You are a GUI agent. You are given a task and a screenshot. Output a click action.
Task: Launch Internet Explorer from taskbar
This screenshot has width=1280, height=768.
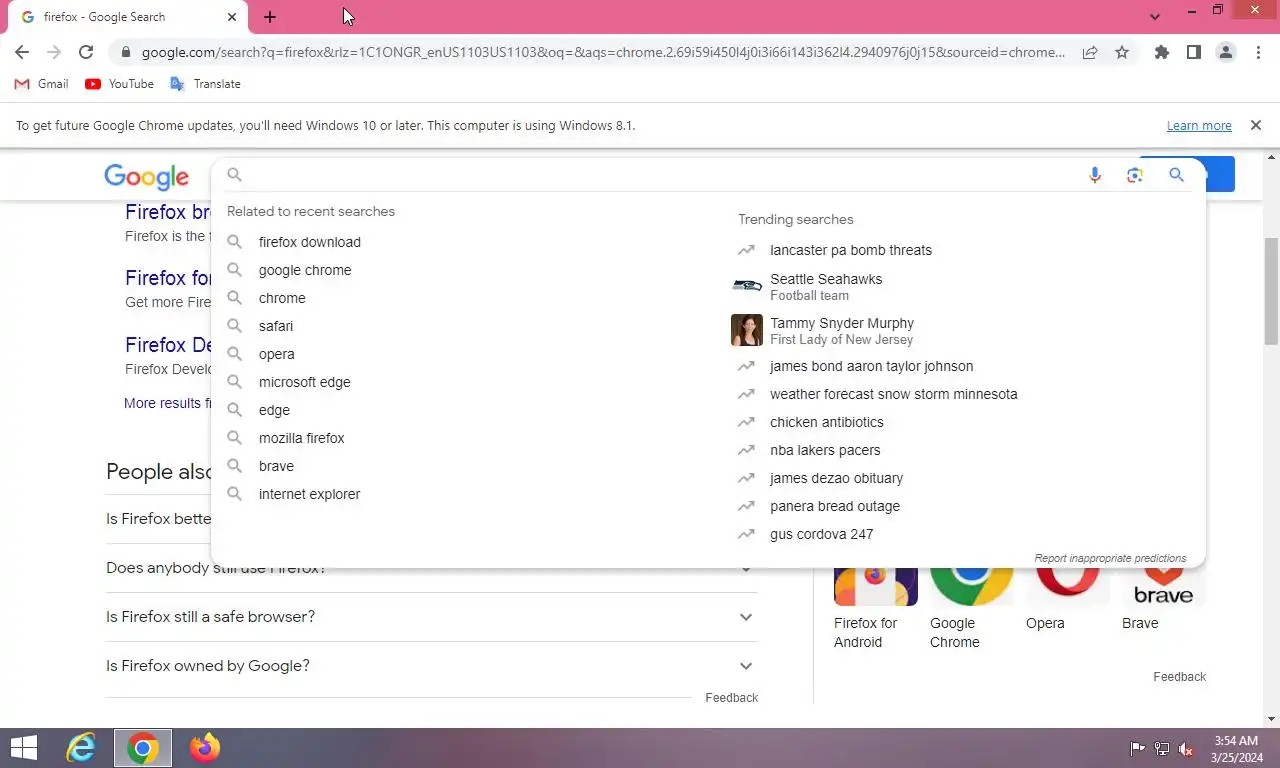(80, 748)
